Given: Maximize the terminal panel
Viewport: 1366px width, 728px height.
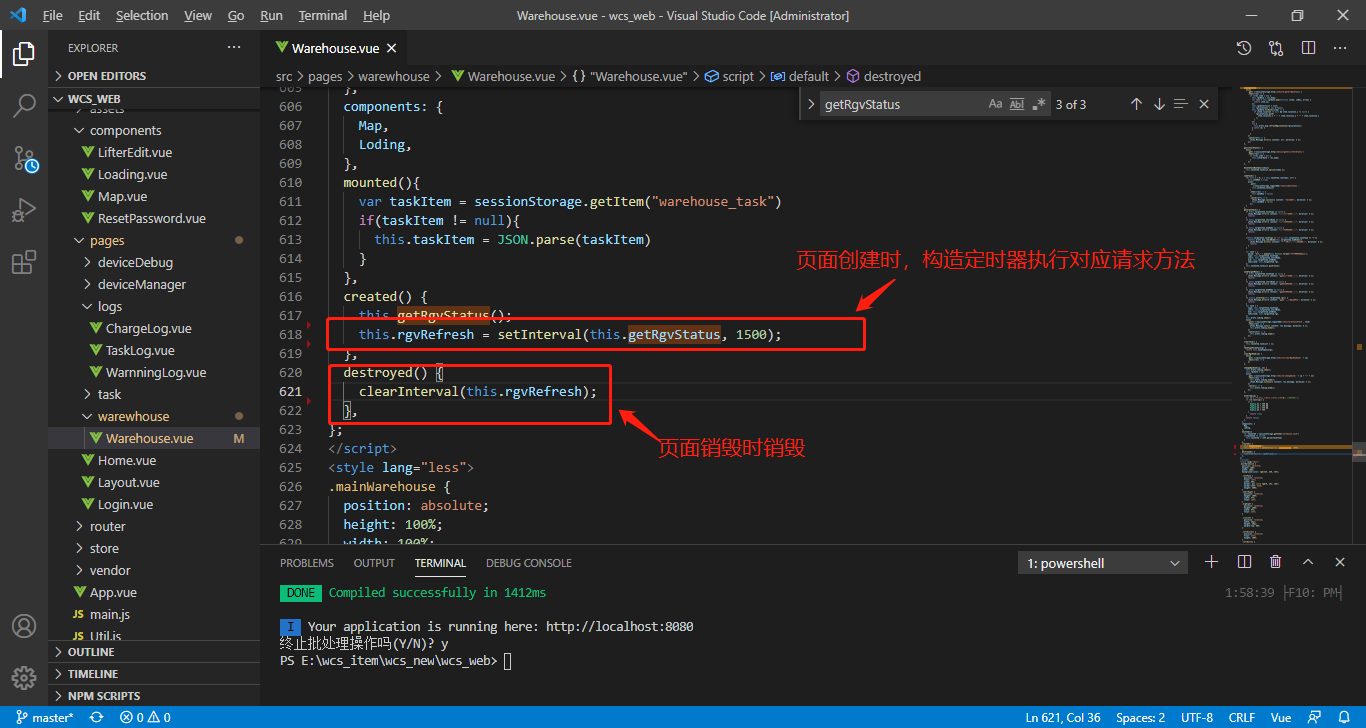Looking at the screenshot, I should [1308, 562].
